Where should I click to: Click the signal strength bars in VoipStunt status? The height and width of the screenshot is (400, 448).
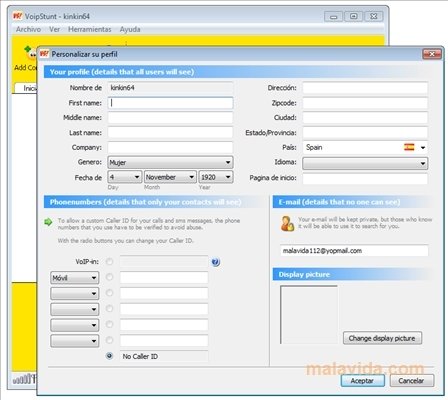tap(24, 379)
